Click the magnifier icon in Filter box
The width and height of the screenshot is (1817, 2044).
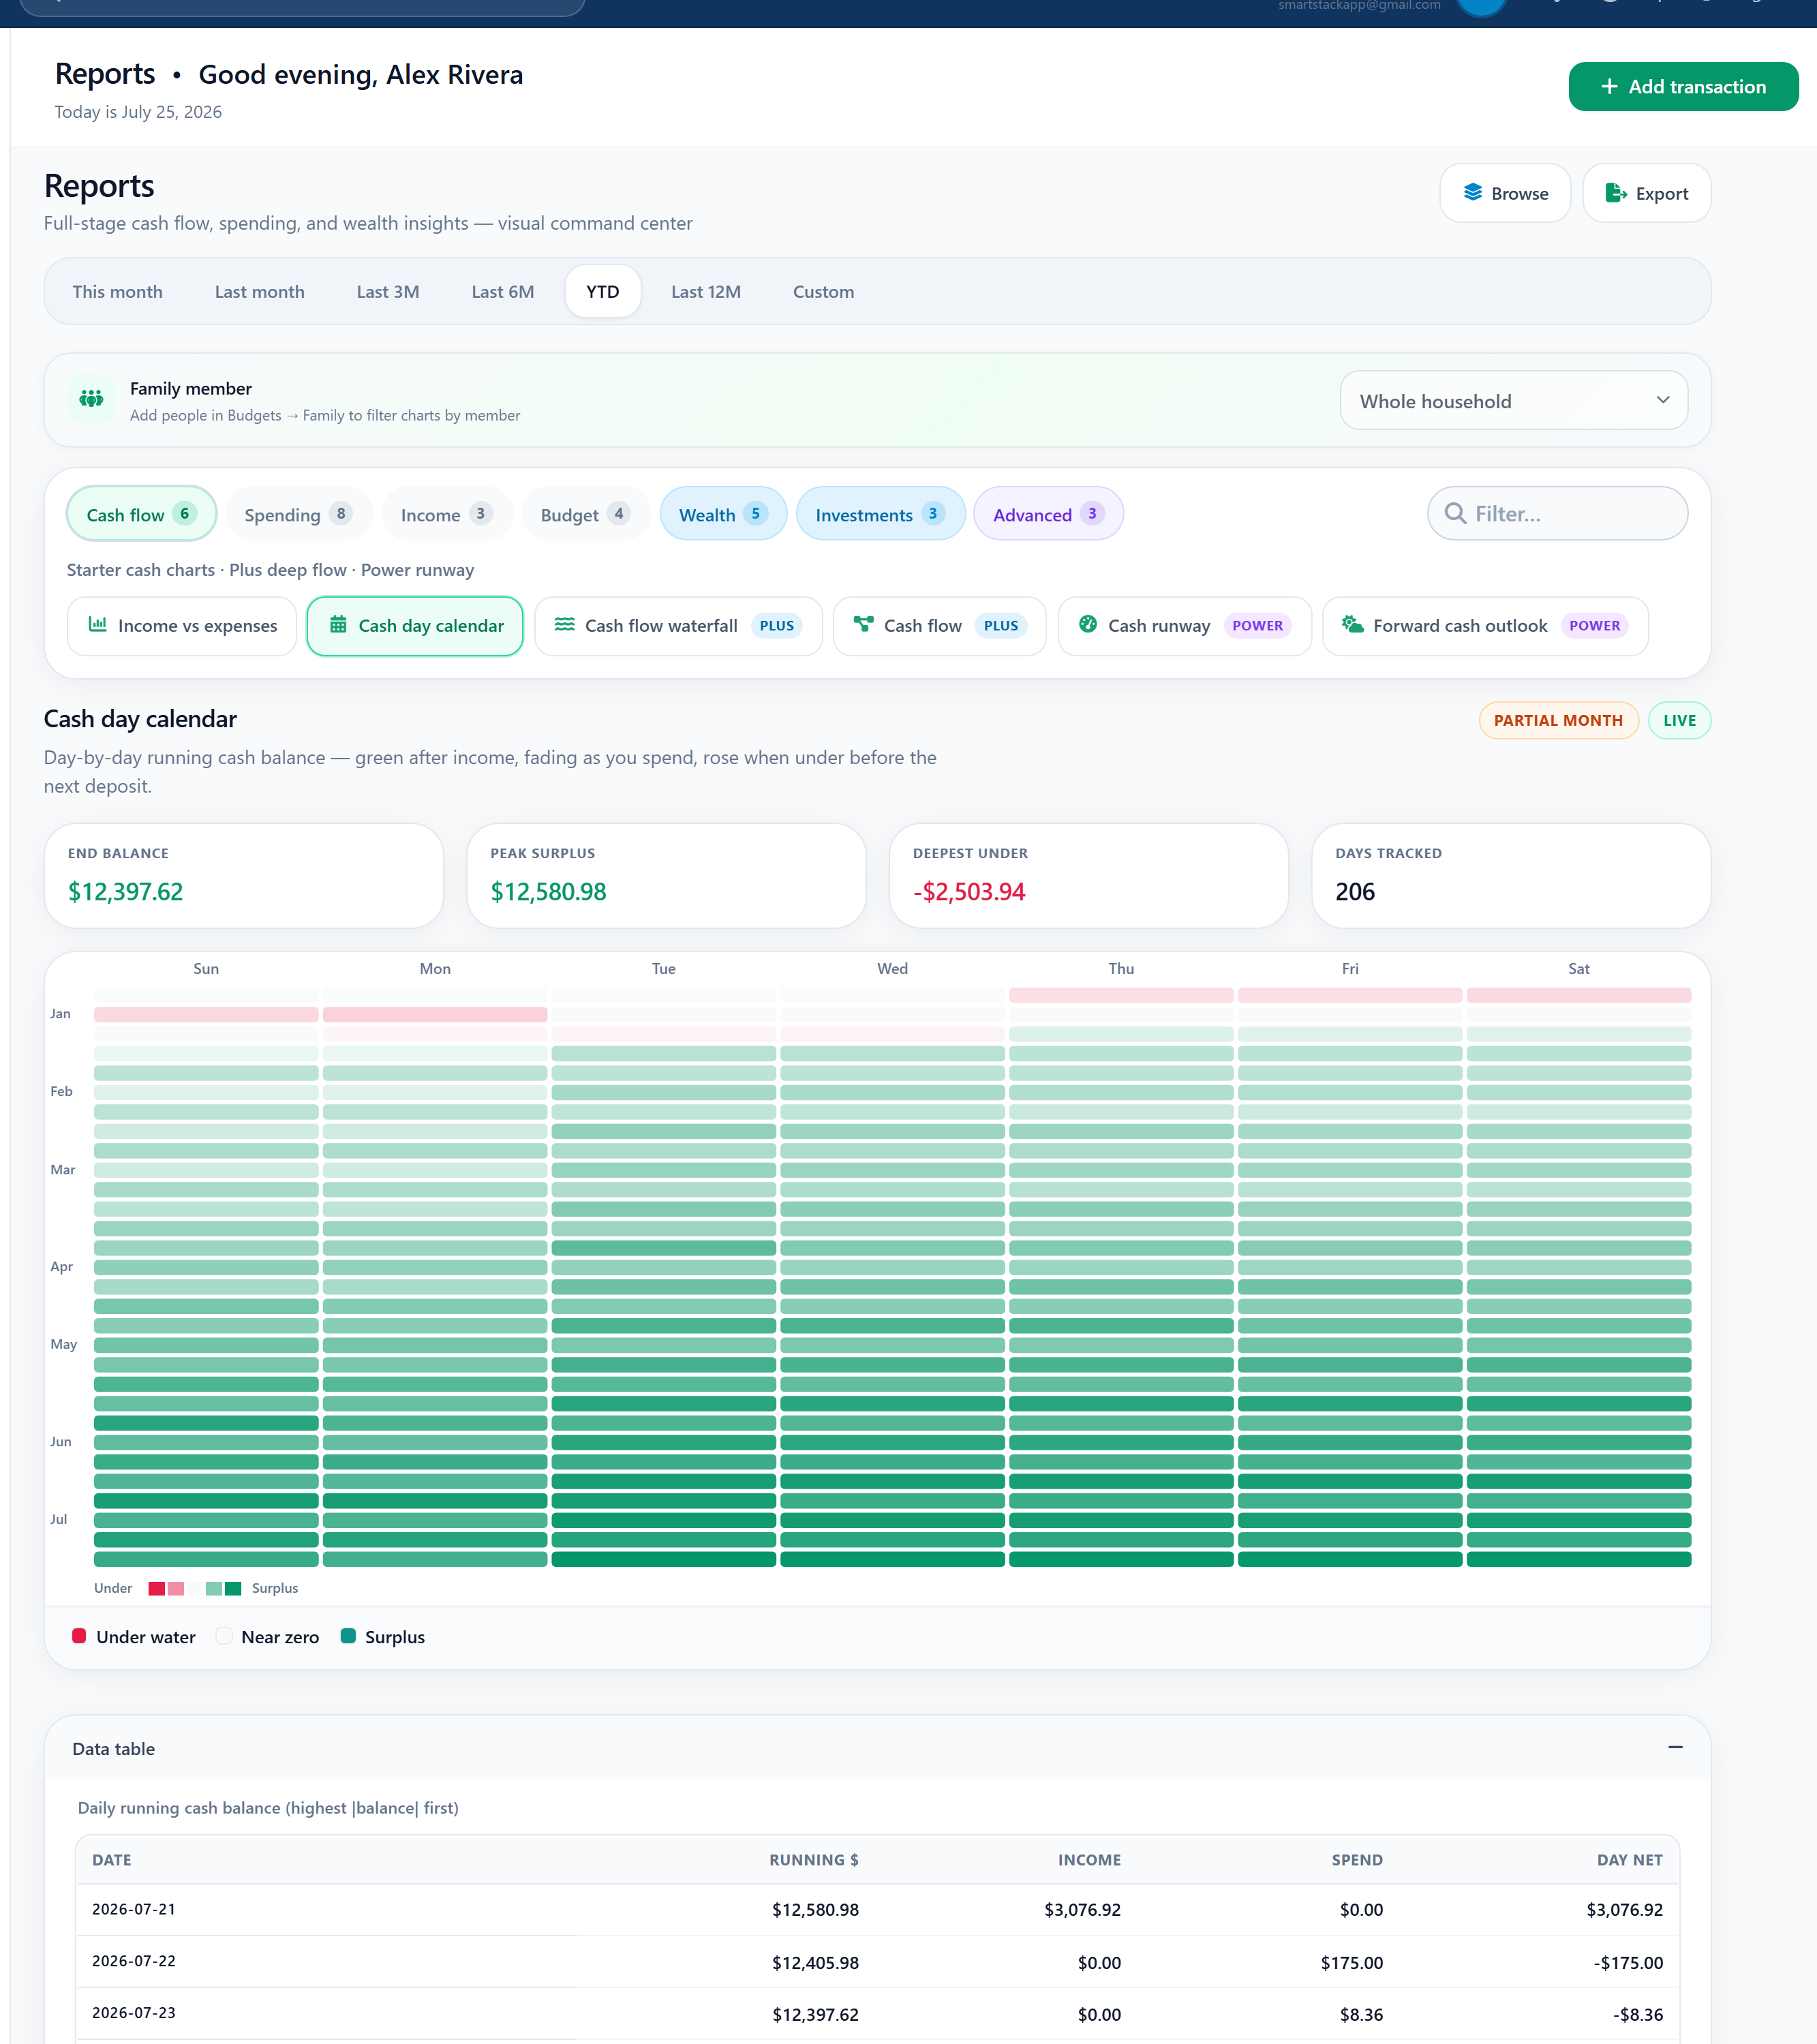pyautogui.click(x=1455, y=514)
